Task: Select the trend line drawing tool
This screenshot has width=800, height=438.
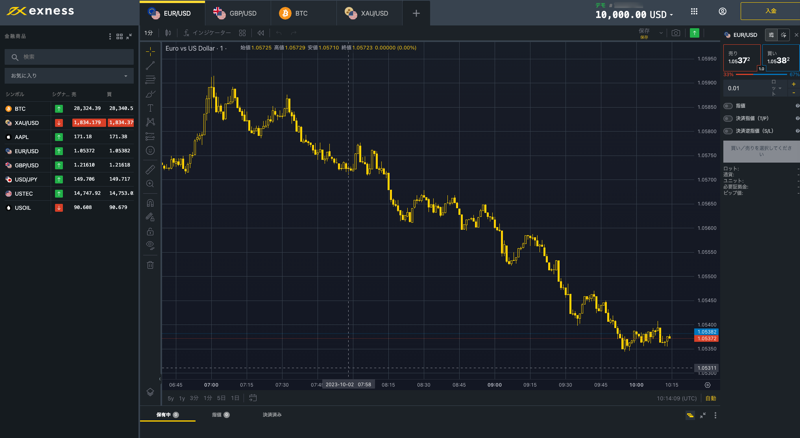Action: pyautogui.click(x=150, y=65)
